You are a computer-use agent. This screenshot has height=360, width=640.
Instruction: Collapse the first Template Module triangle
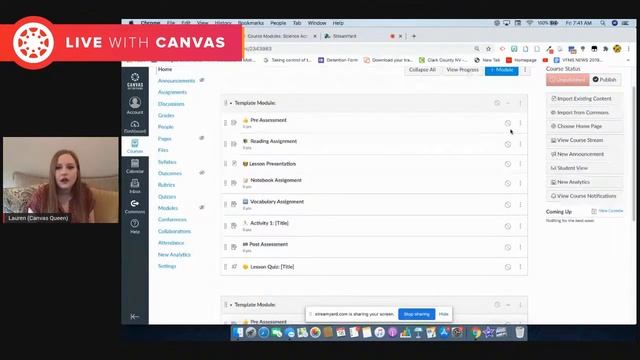point(231,103)
